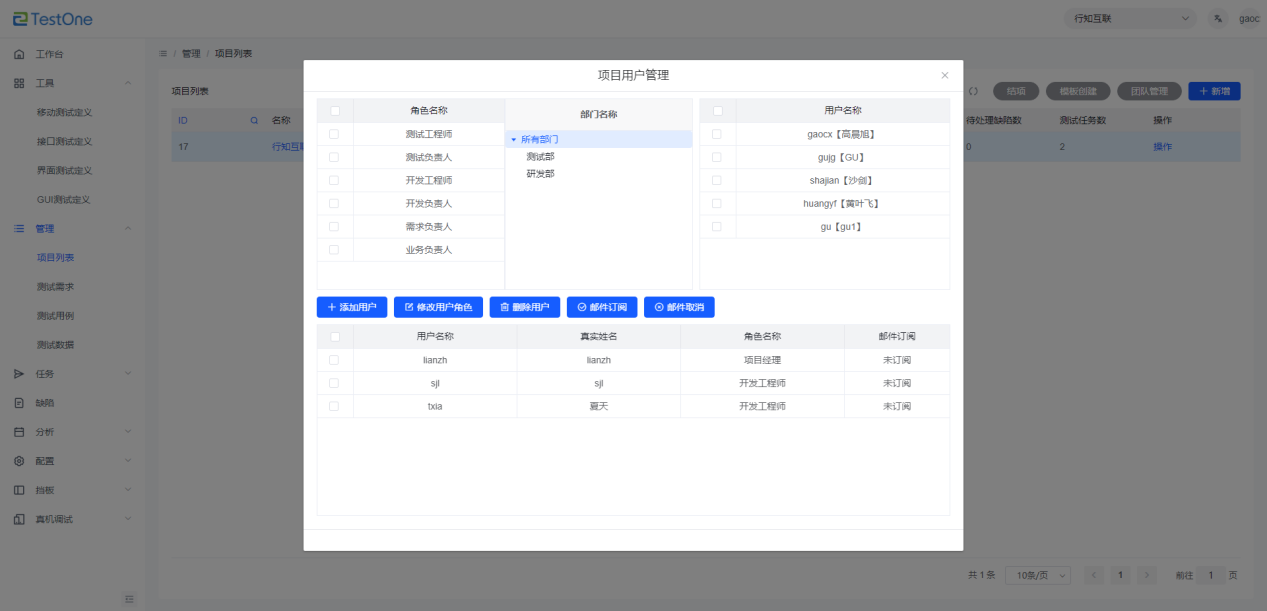1267x611 pixels.
Task: Click the gaoc user avatar
Action: coord(1249,18)
